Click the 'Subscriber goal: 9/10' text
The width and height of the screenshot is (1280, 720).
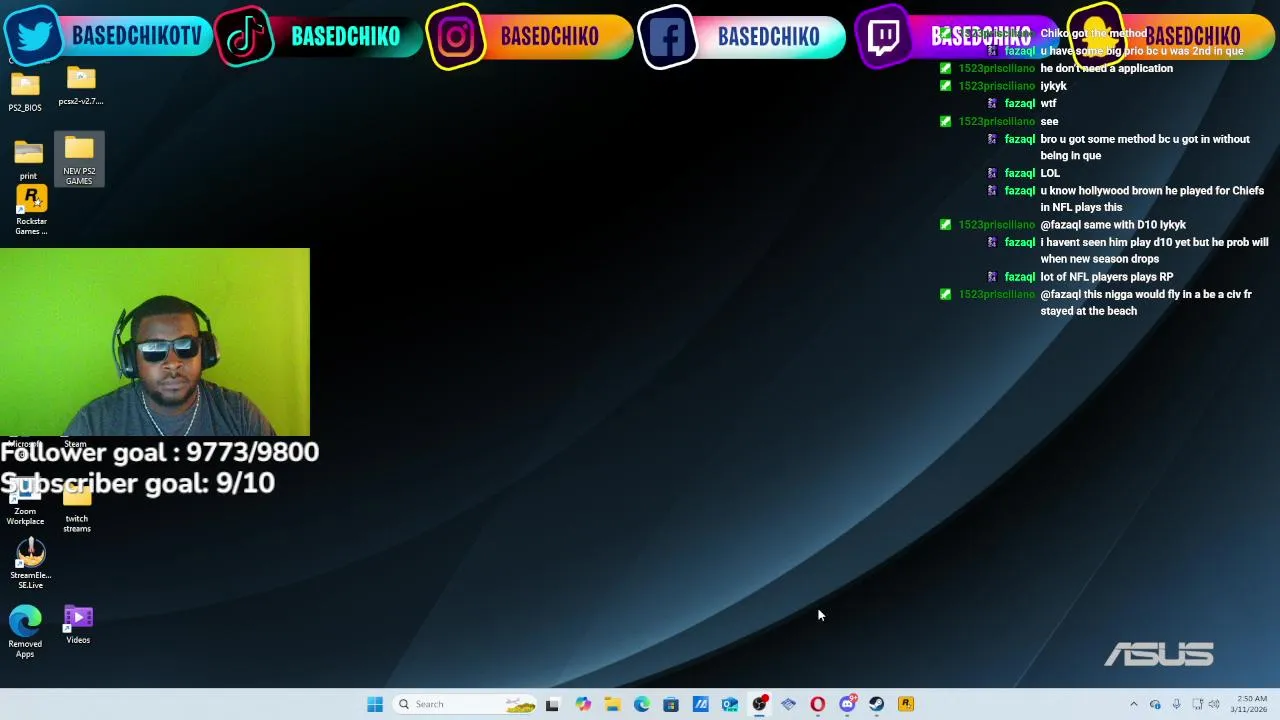(x=137, y=484)
